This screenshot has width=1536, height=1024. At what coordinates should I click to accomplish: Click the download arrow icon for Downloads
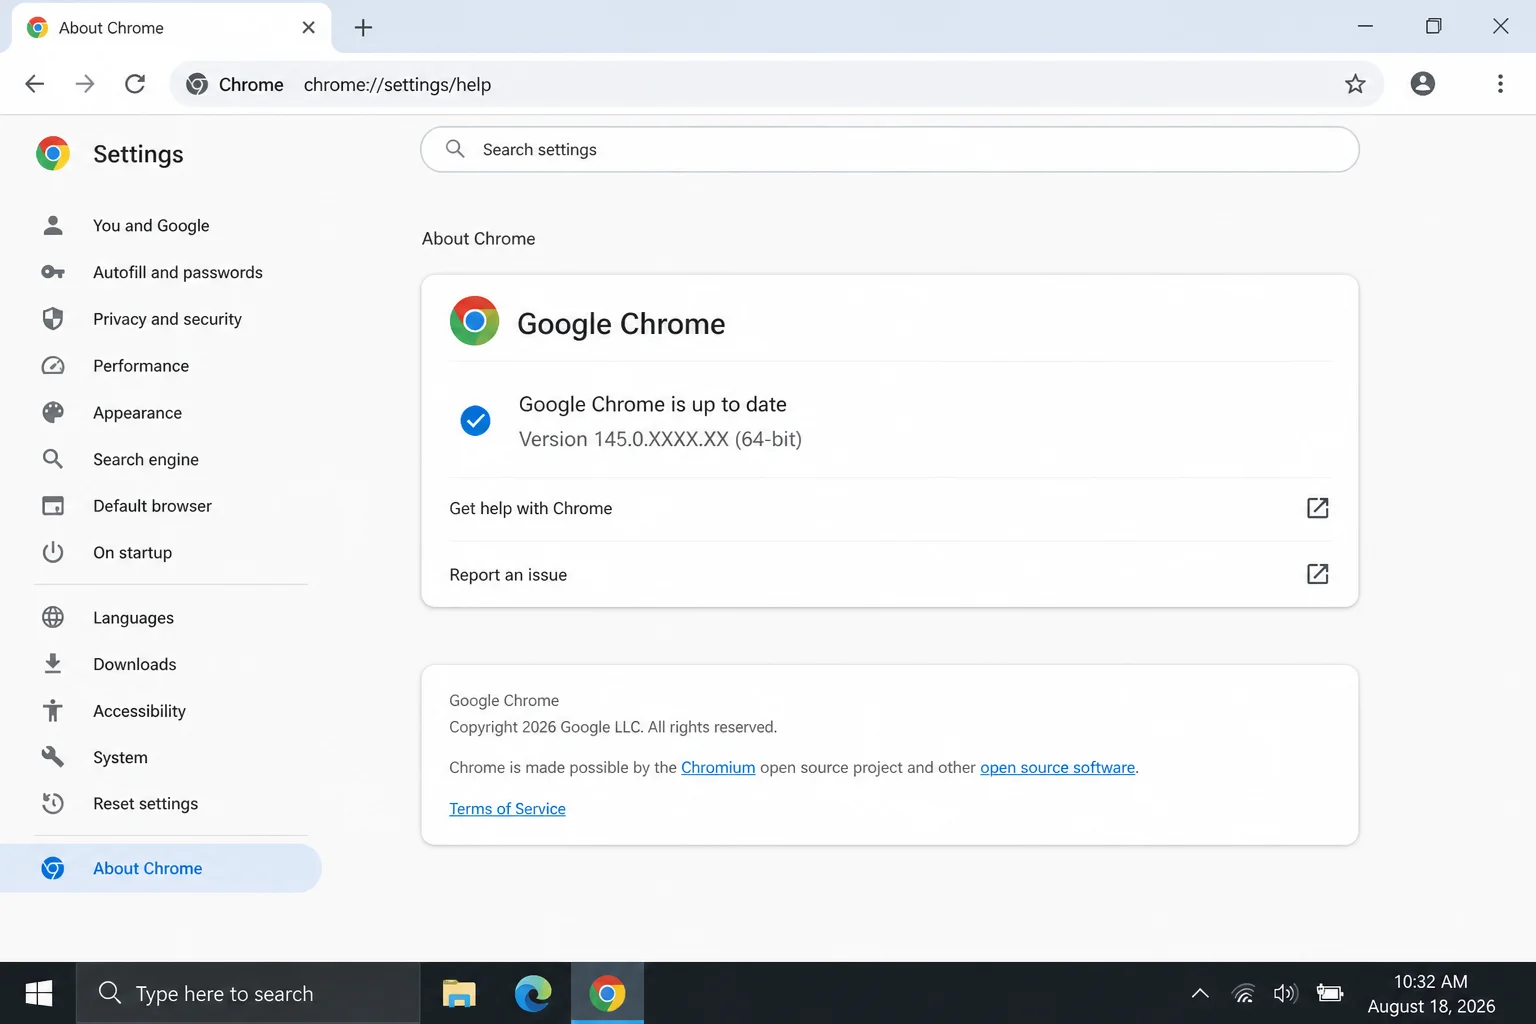point(53,663)
